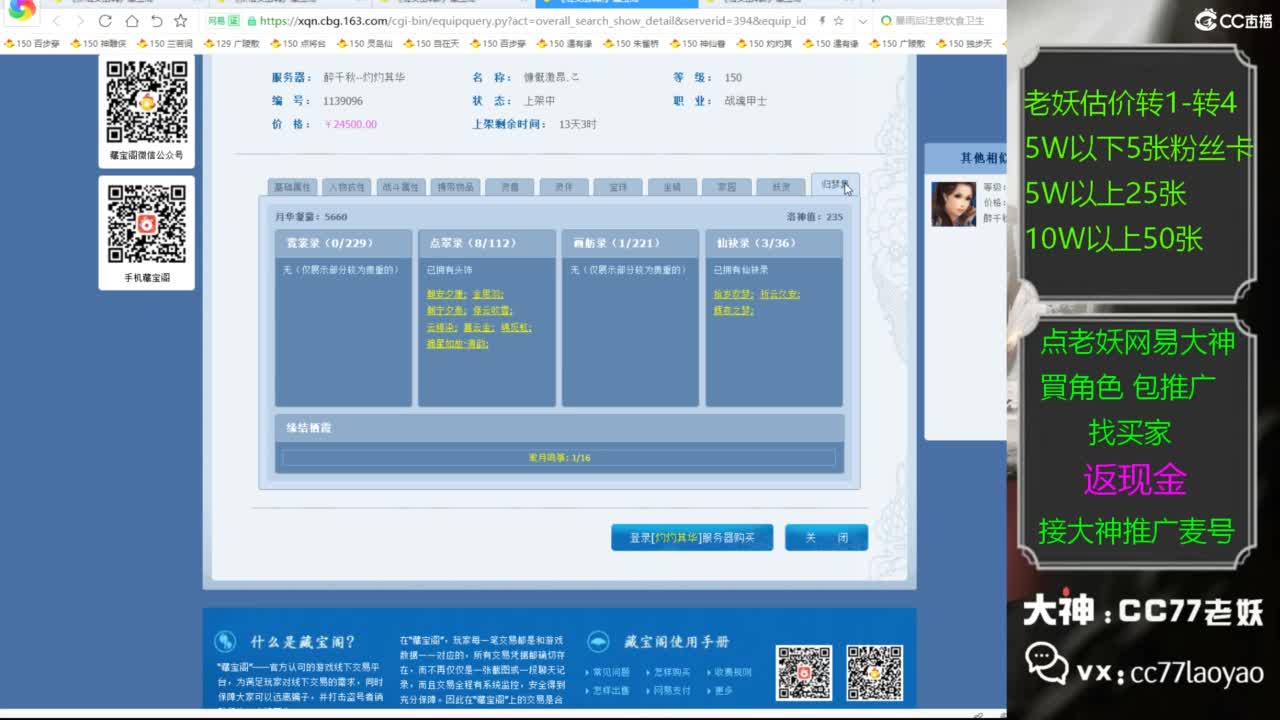Click the 手机藏宝阁 QR code
This screenshot has width=1280, height=720.
coord(147,224)
